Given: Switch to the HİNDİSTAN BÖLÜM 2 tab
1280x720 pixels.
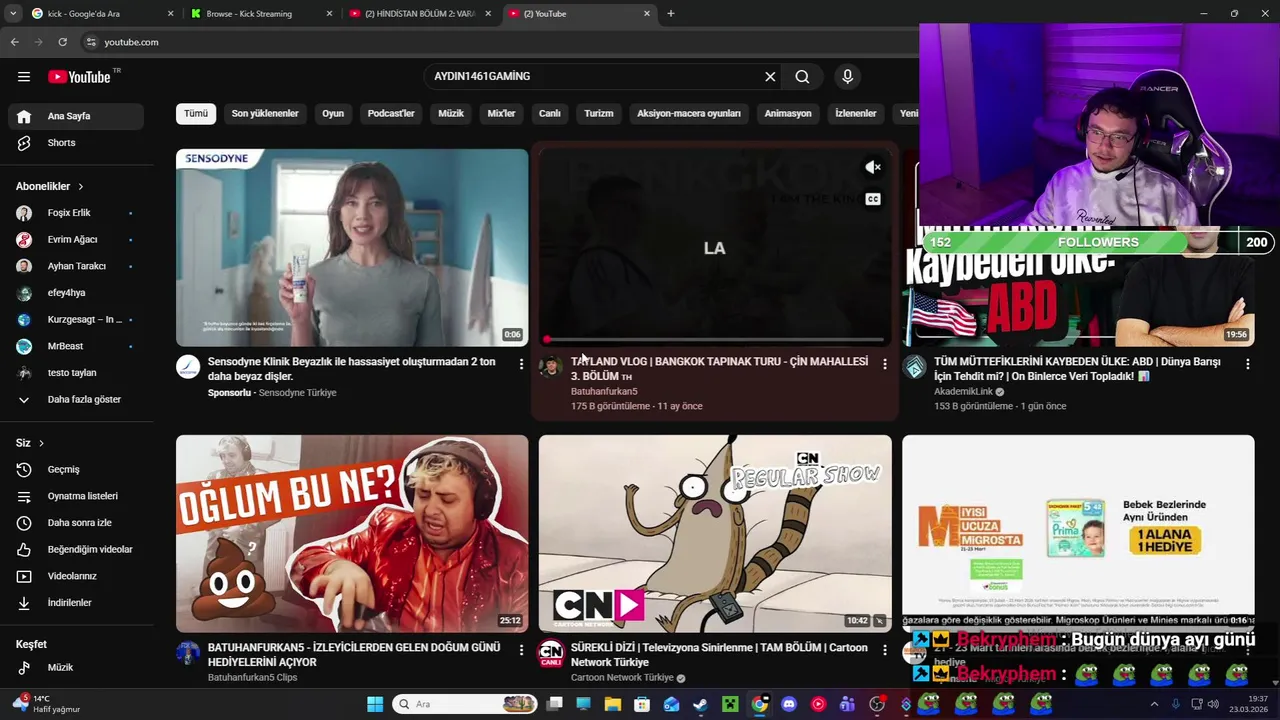Looking at the screenshot, I should point(419,14).
